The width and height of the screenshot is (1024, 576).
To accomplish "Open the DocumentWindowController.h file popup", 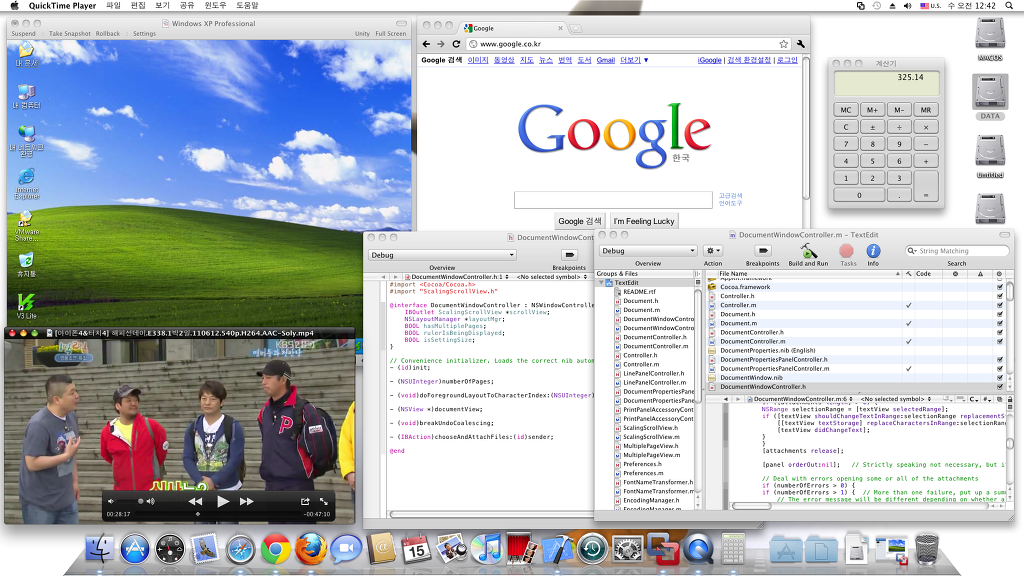I will pyautogui.click(x=456, y=277).
